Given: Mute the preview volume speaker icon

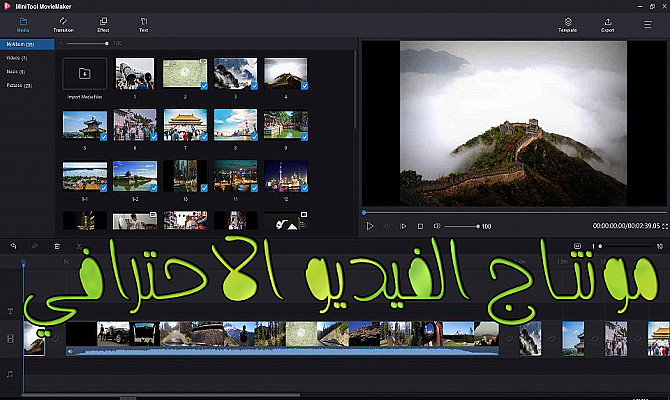Looking at the screenshot, I should click(437, 226).
